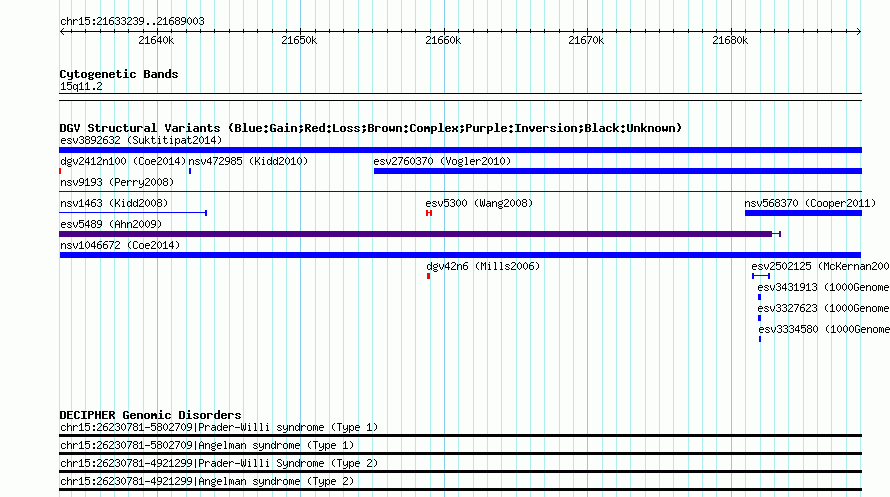Image resolution: width=890 pixels, height=497 pixels.
Task: Open nsv1463 (Kidd2008) variant label
Action: tap(114, 203)
